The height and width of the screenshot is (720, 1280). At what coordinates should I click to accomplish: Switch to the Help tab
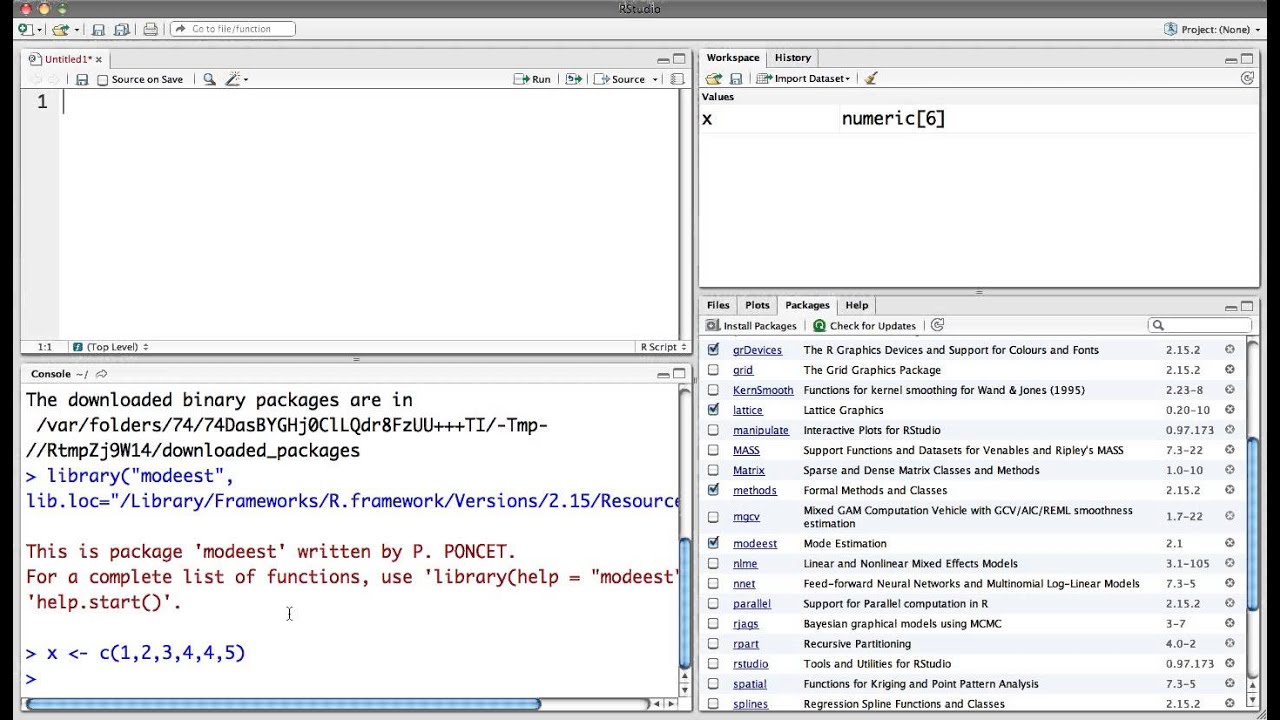coord(857,305)
